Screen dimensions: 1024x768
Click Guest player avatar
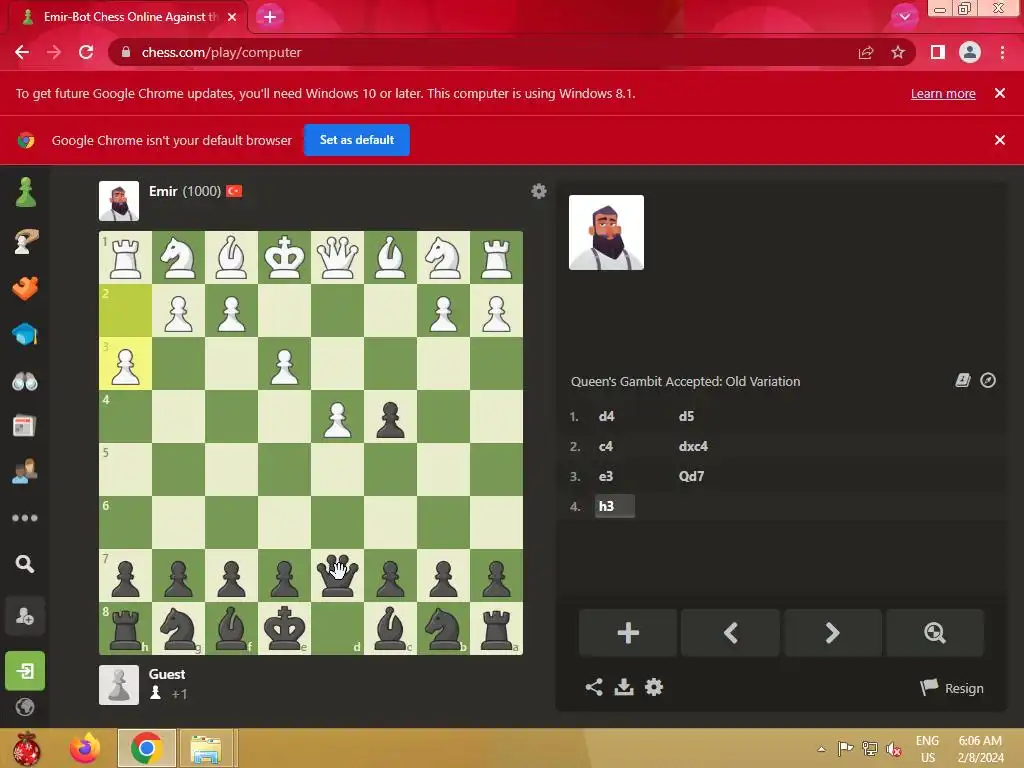pos(119,685)
